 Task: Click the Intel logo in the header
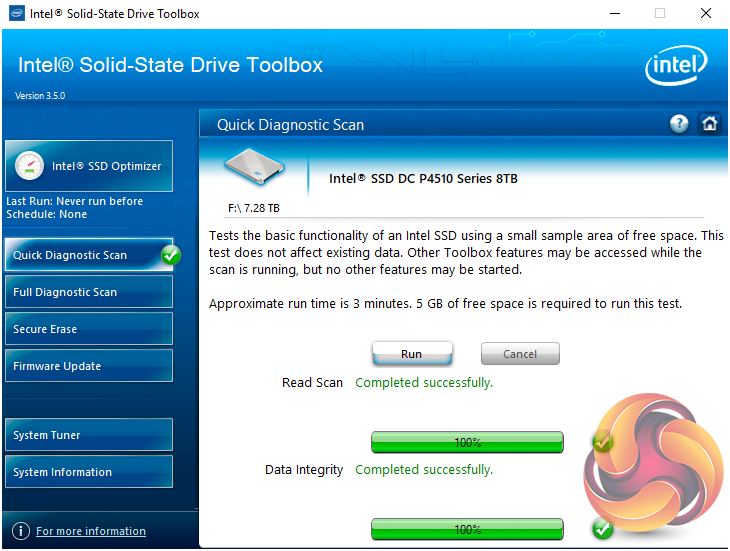coord(676,66)
